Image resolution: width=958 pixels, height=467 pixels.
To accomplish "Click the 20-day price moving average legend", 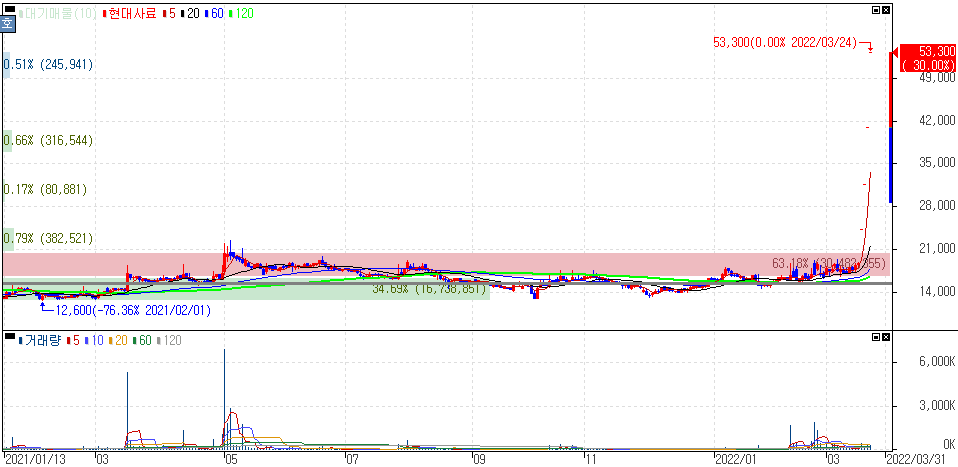I will (189, 13).
